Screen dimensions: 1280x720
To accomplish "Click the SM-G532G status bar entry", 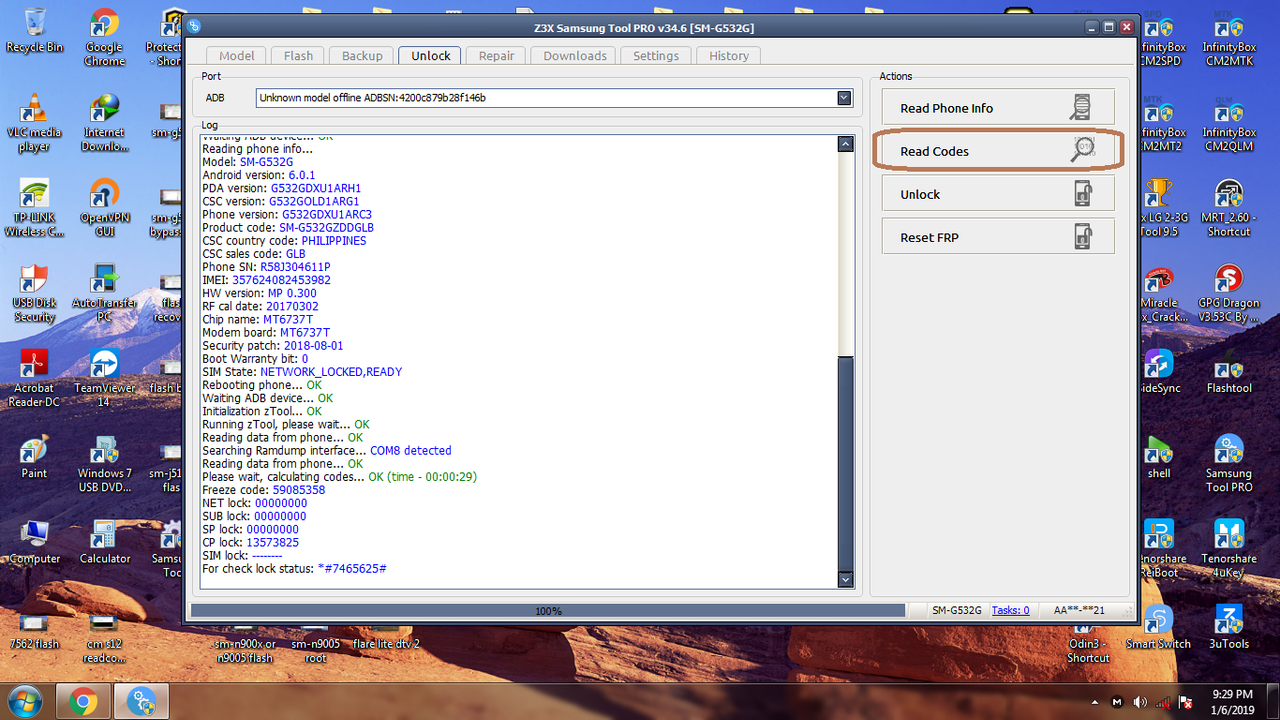I will pyautogui.click(x=957, y=610).
